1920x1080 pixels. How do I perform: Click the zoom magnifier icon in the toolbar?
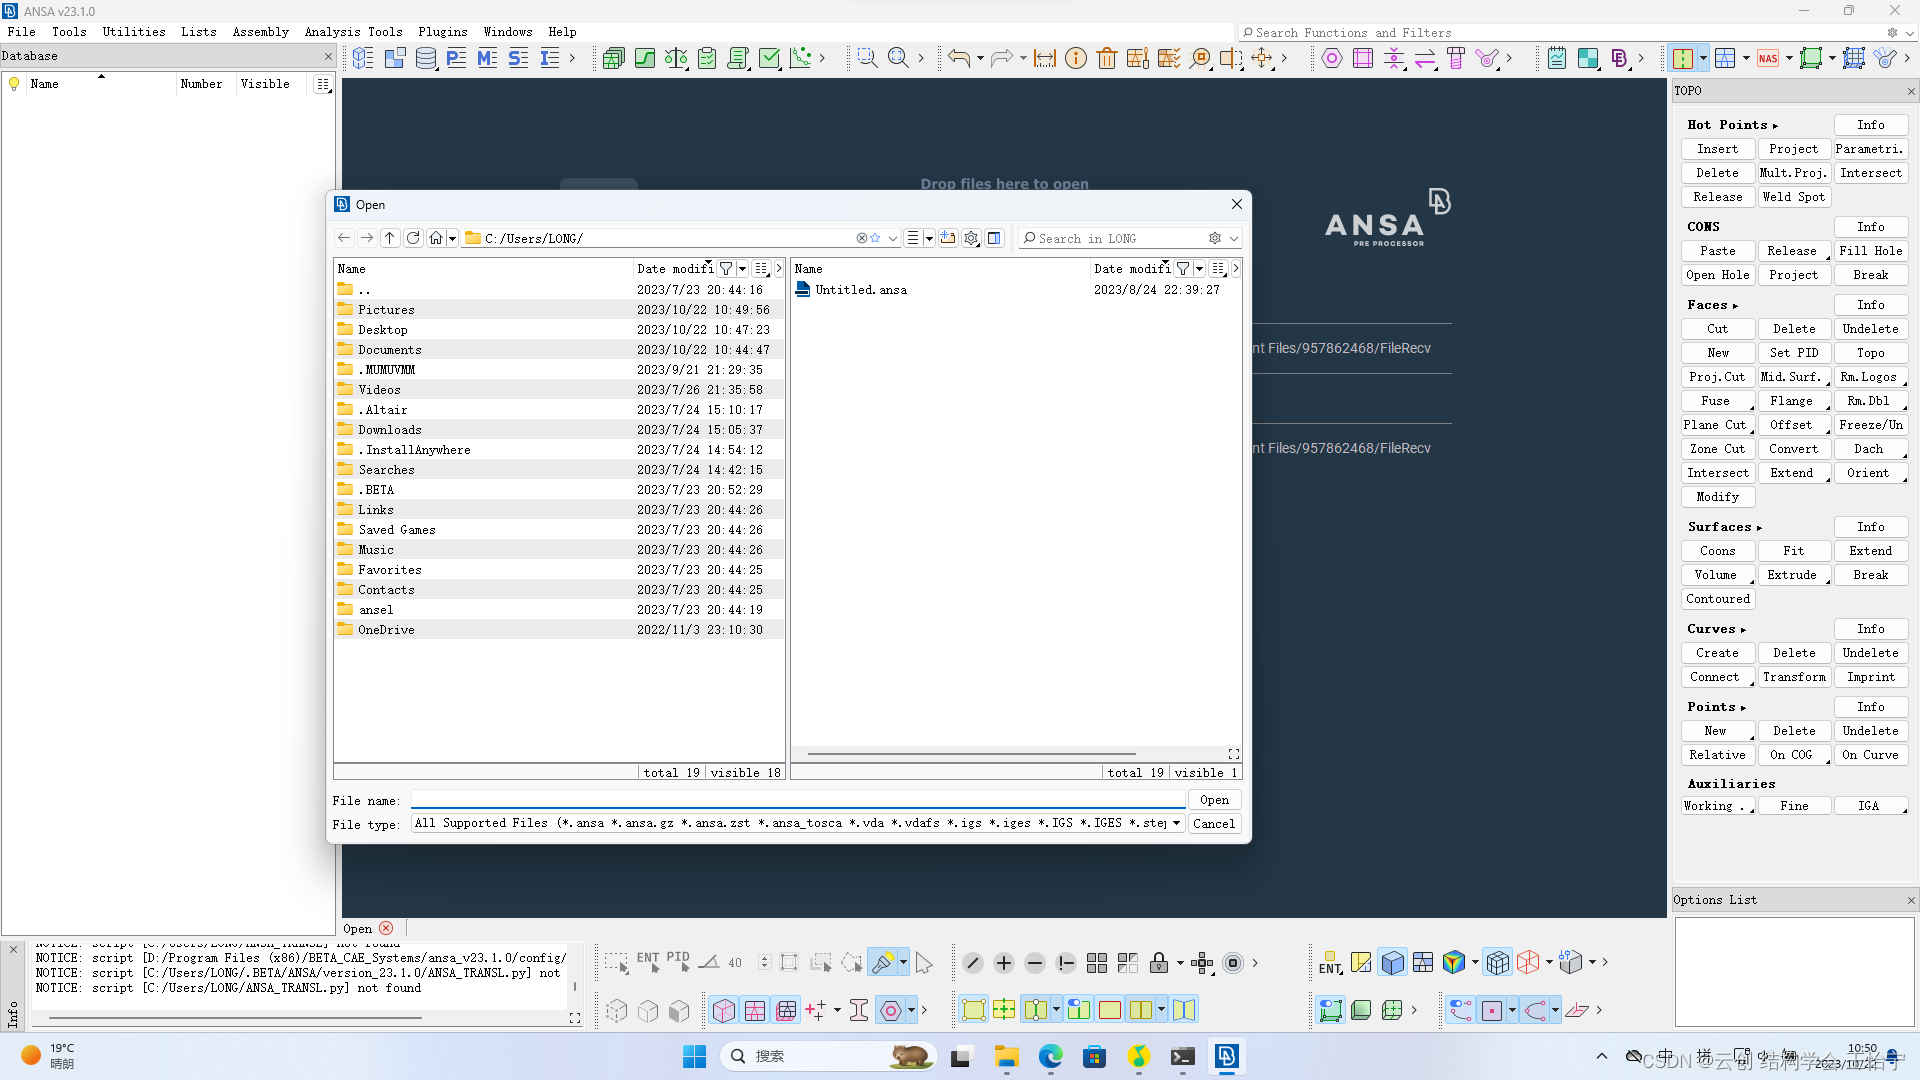(x=897, y=57)
